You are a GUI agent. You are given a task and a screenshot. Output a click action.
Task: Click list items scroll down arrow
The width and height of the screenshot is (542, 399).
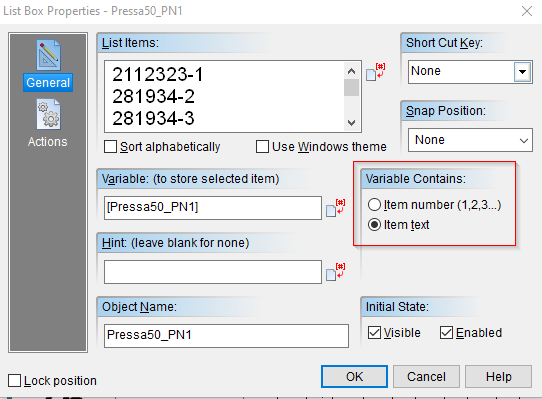352,123
